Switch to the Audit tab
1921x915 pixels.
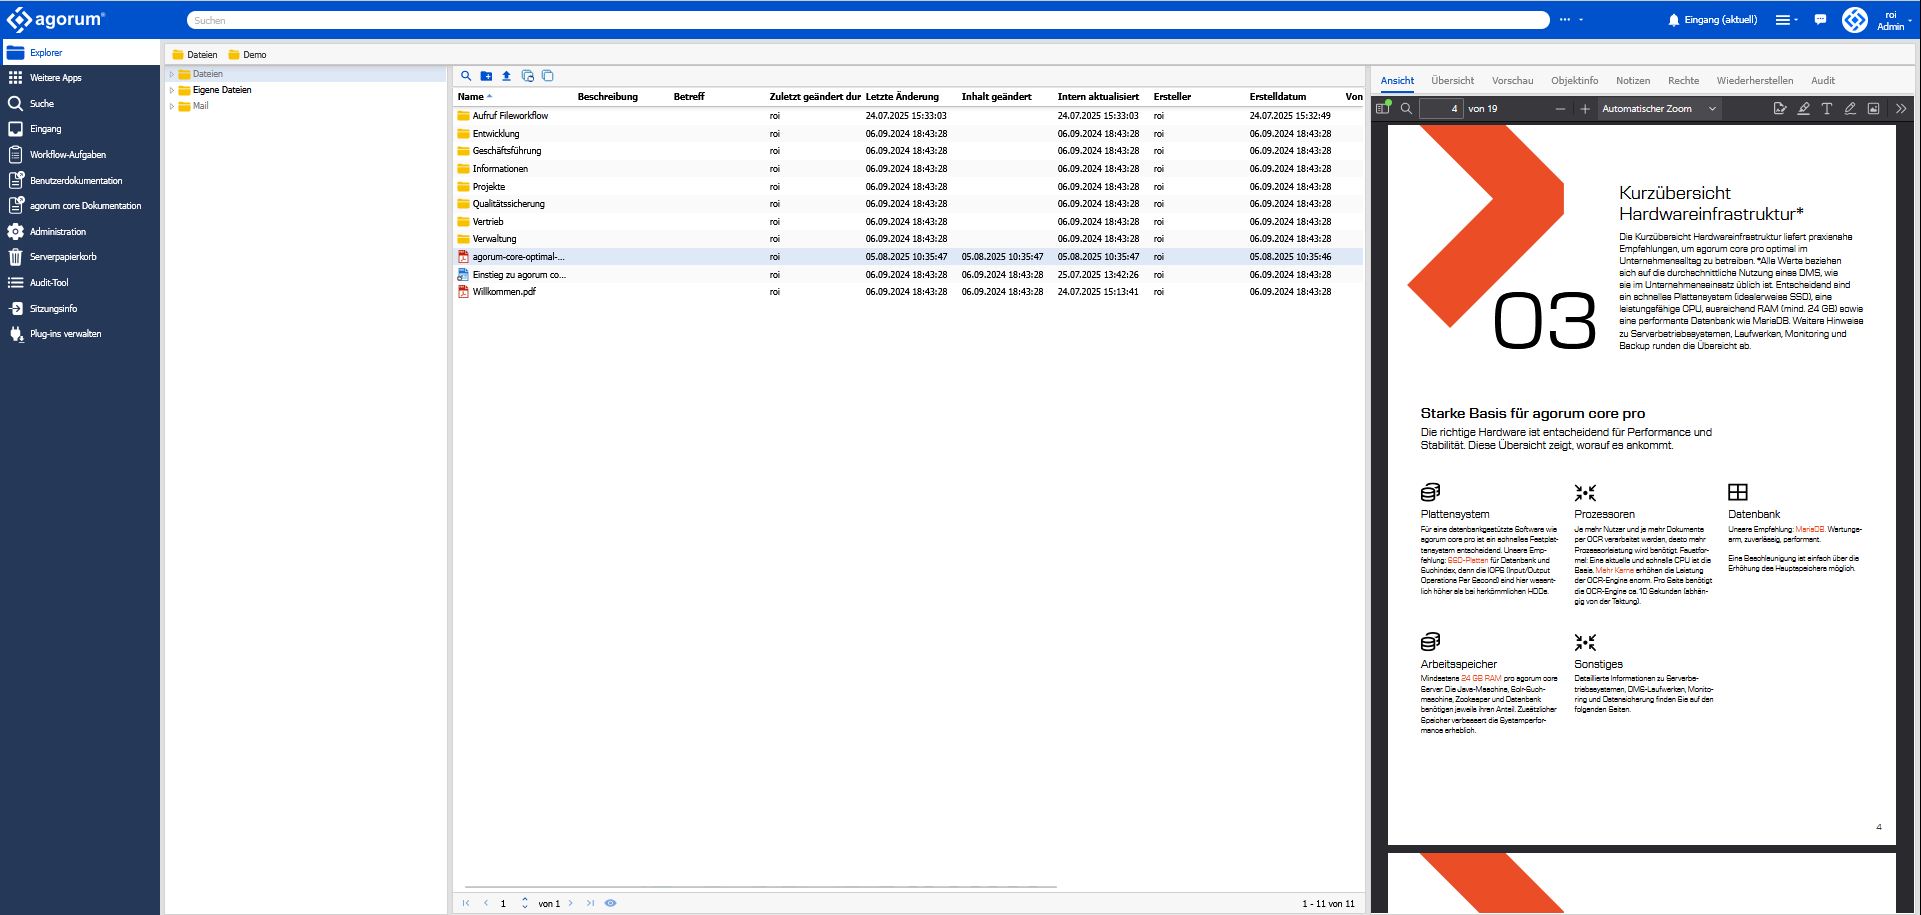tap(1823, 81)
